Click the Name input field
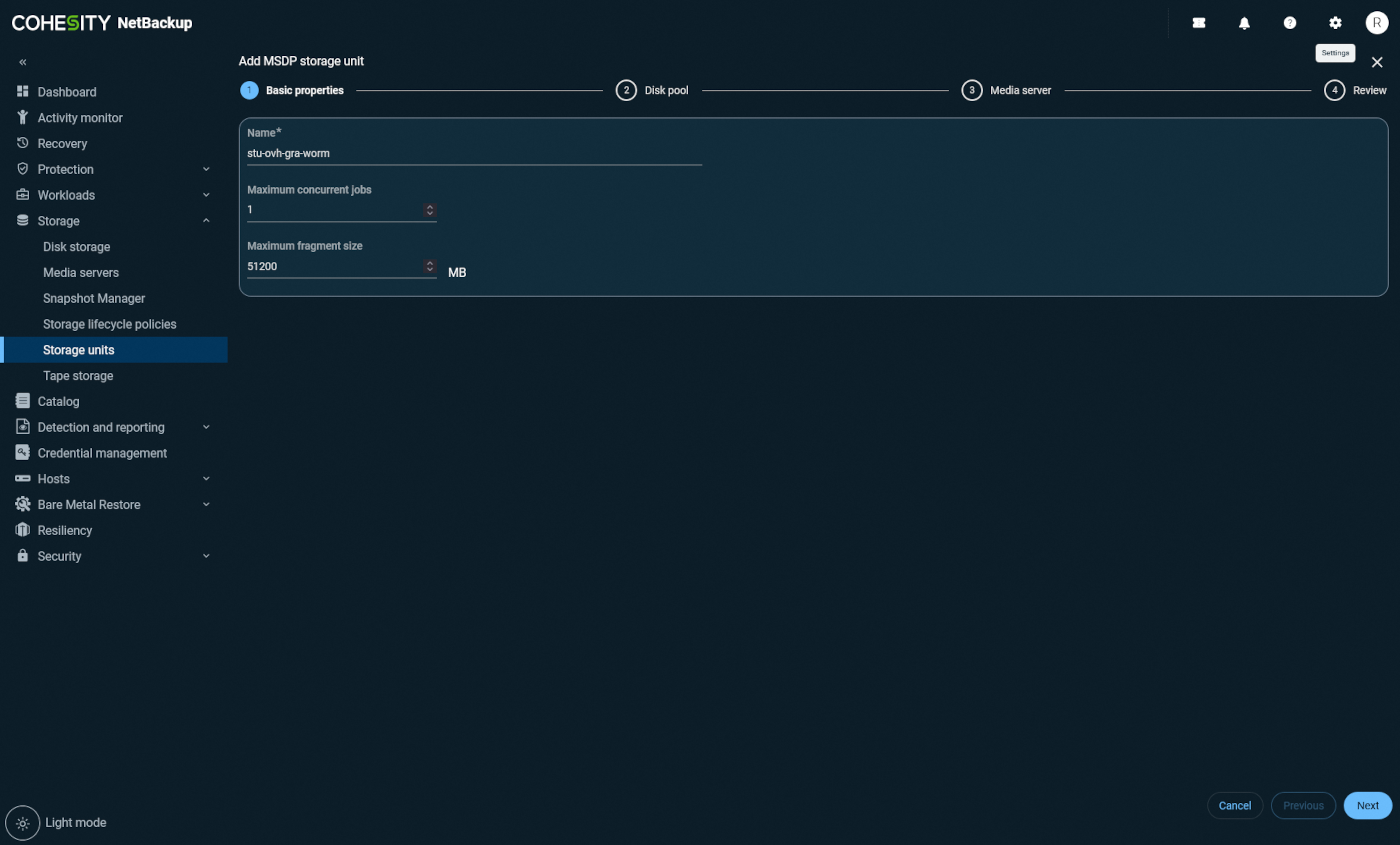 pos(474,154)
